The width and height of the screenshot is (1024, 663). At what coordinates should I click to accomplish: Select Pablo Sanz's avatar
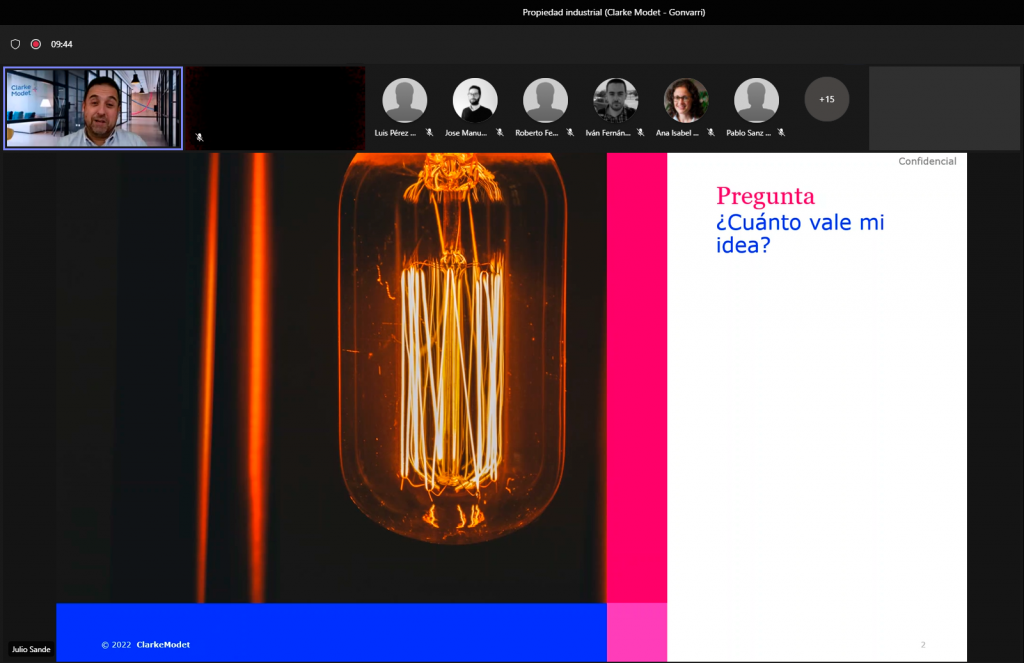click(x=756, y=100)
